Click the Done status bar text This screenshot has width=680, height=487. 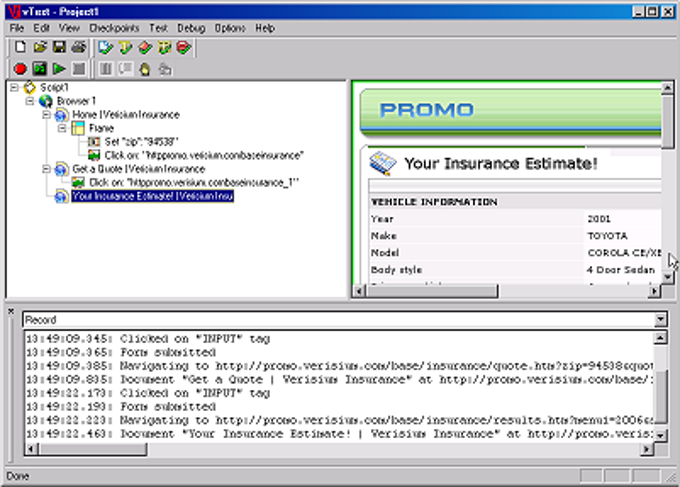(18, 476)
